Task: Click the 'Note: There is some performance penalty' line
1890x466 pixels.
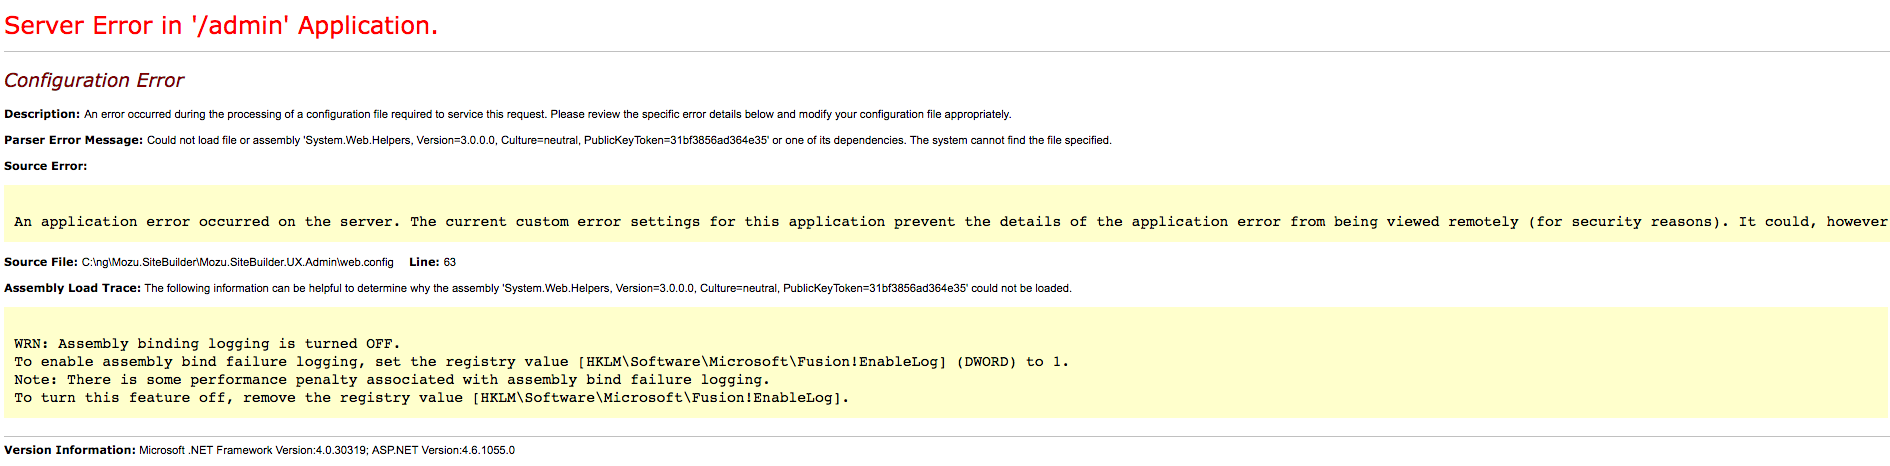Action: 392,380
